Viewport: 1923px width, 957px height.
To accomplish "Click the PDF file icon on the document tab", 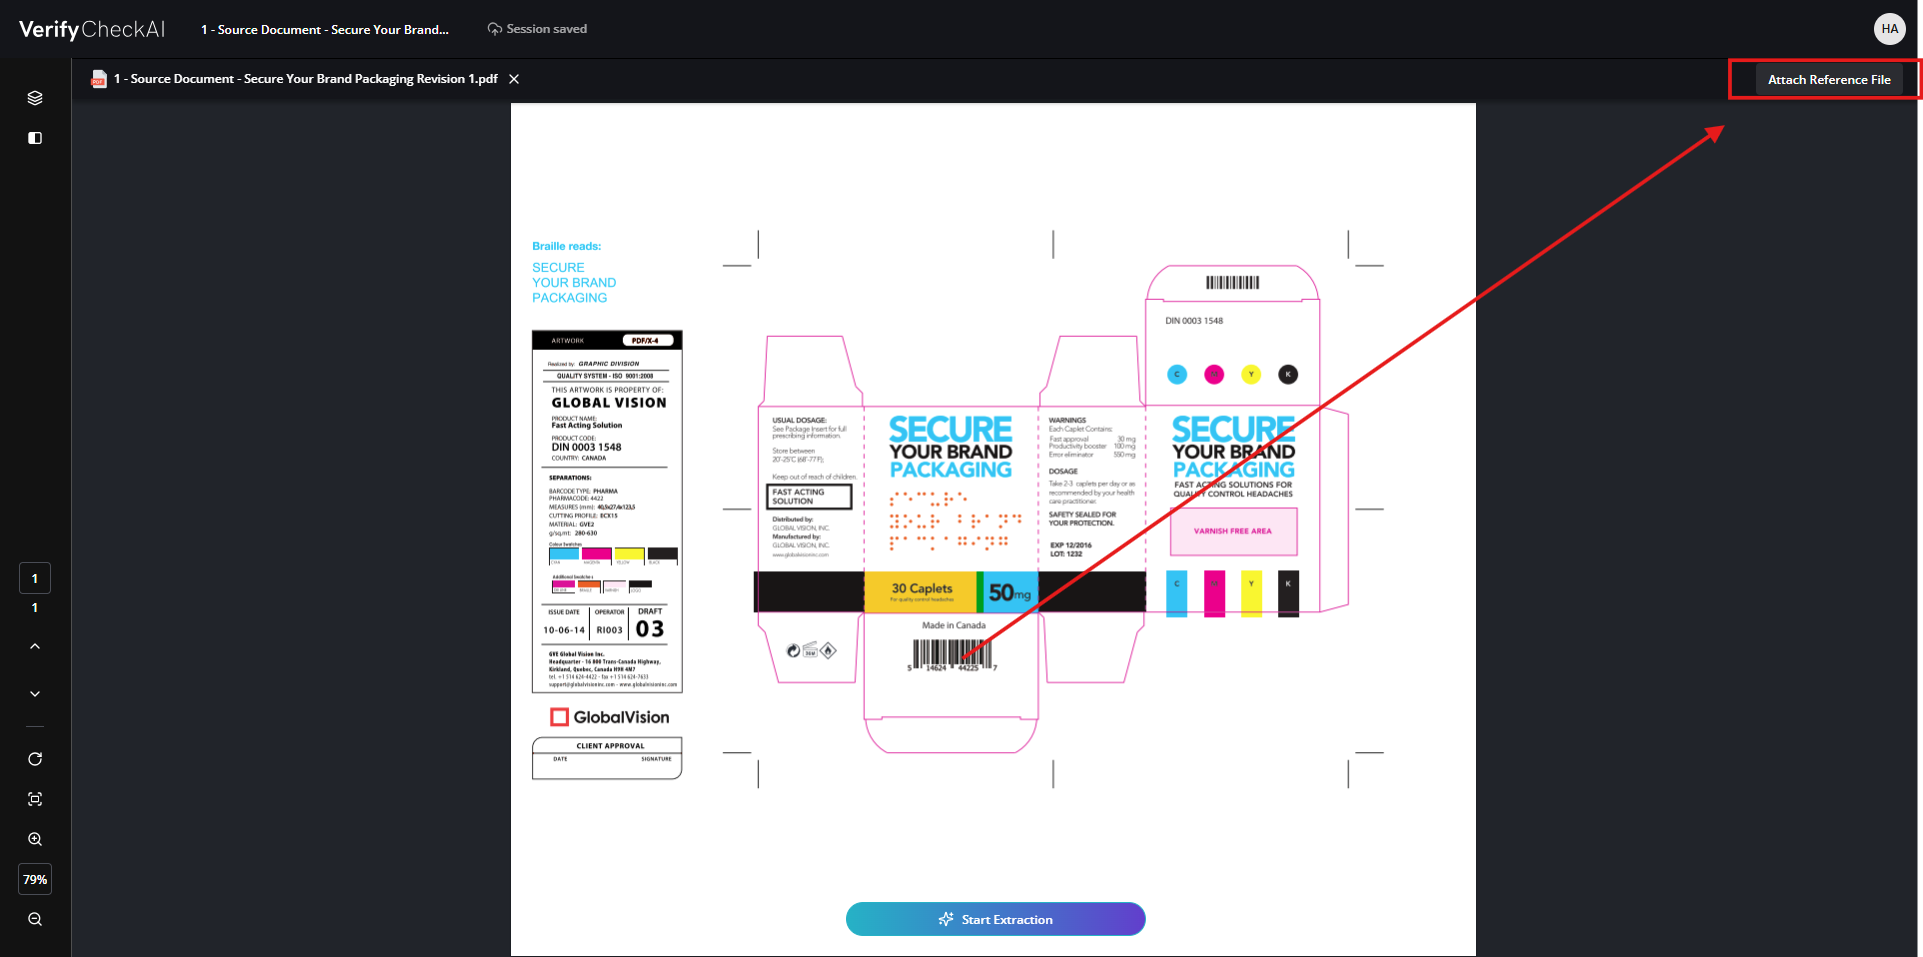I will point(99,79).
